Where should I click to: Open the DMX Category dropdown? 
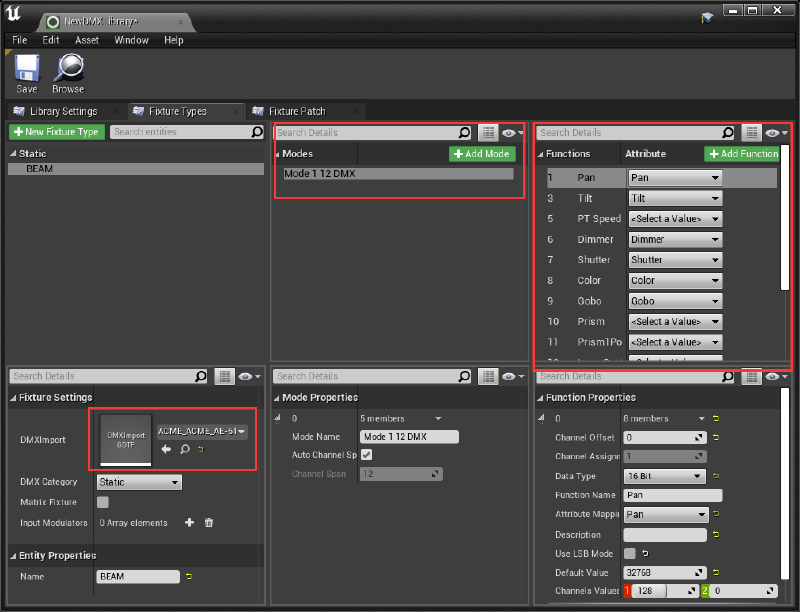point(139,483)
